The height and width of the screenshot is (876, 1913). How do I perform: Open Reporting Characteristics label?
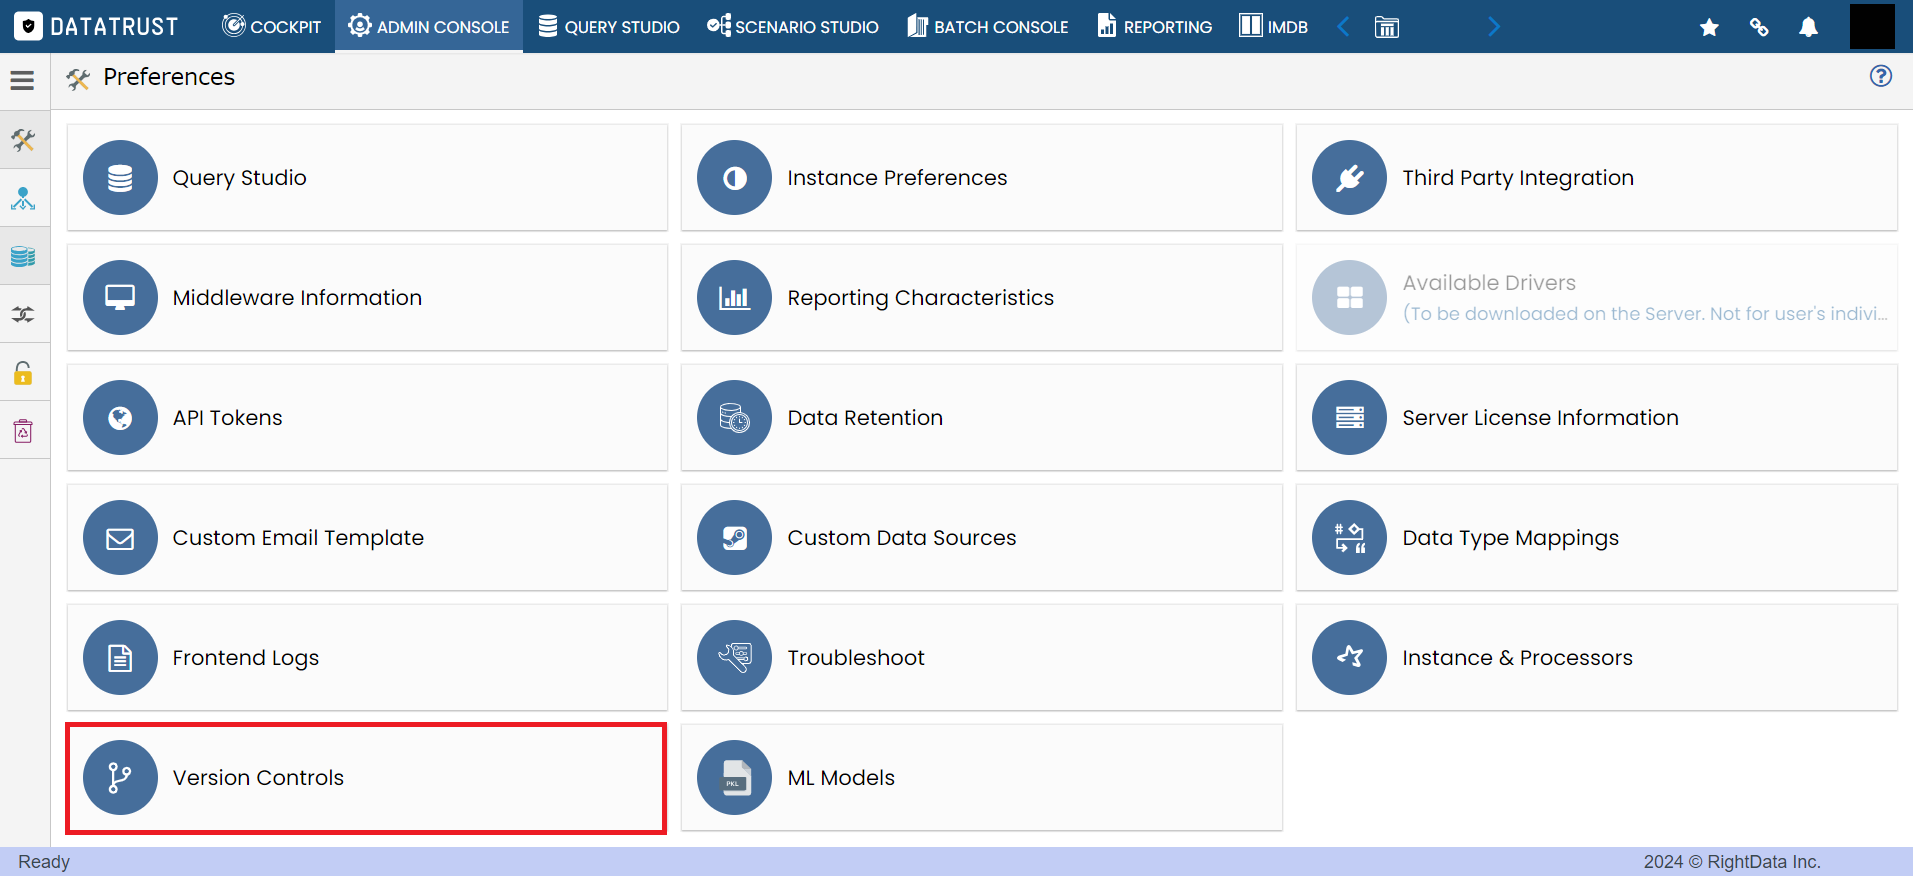tap(920, 298)
